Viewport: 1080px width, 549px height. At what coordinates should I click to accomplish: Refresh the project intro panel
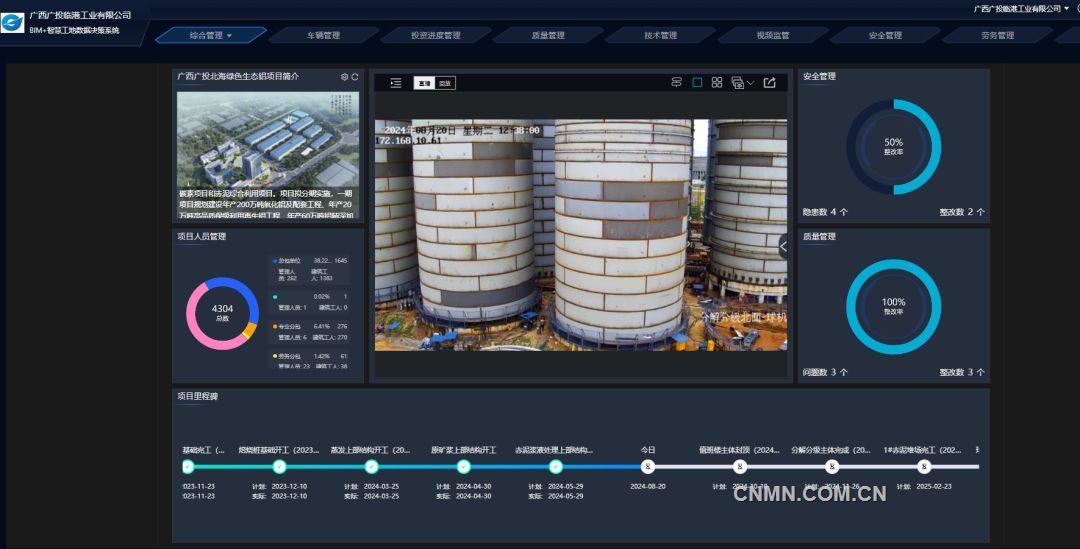(354, 77)
